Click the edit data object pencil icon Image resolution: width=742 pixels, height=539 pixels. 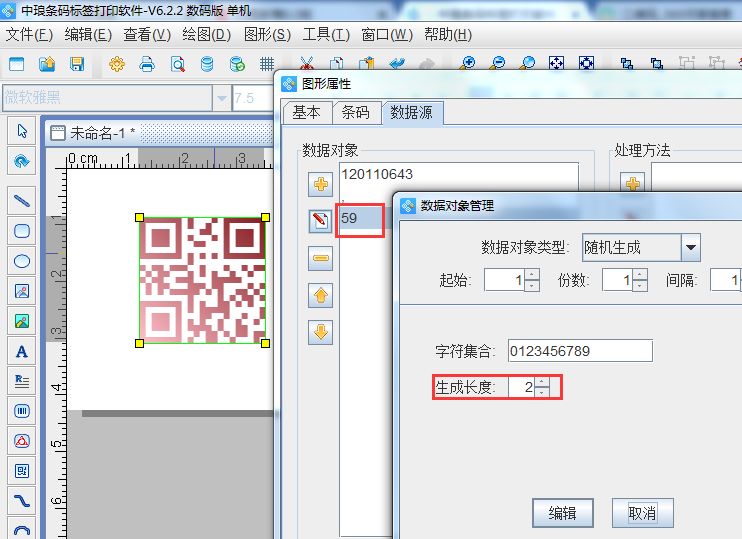[321, 221]
